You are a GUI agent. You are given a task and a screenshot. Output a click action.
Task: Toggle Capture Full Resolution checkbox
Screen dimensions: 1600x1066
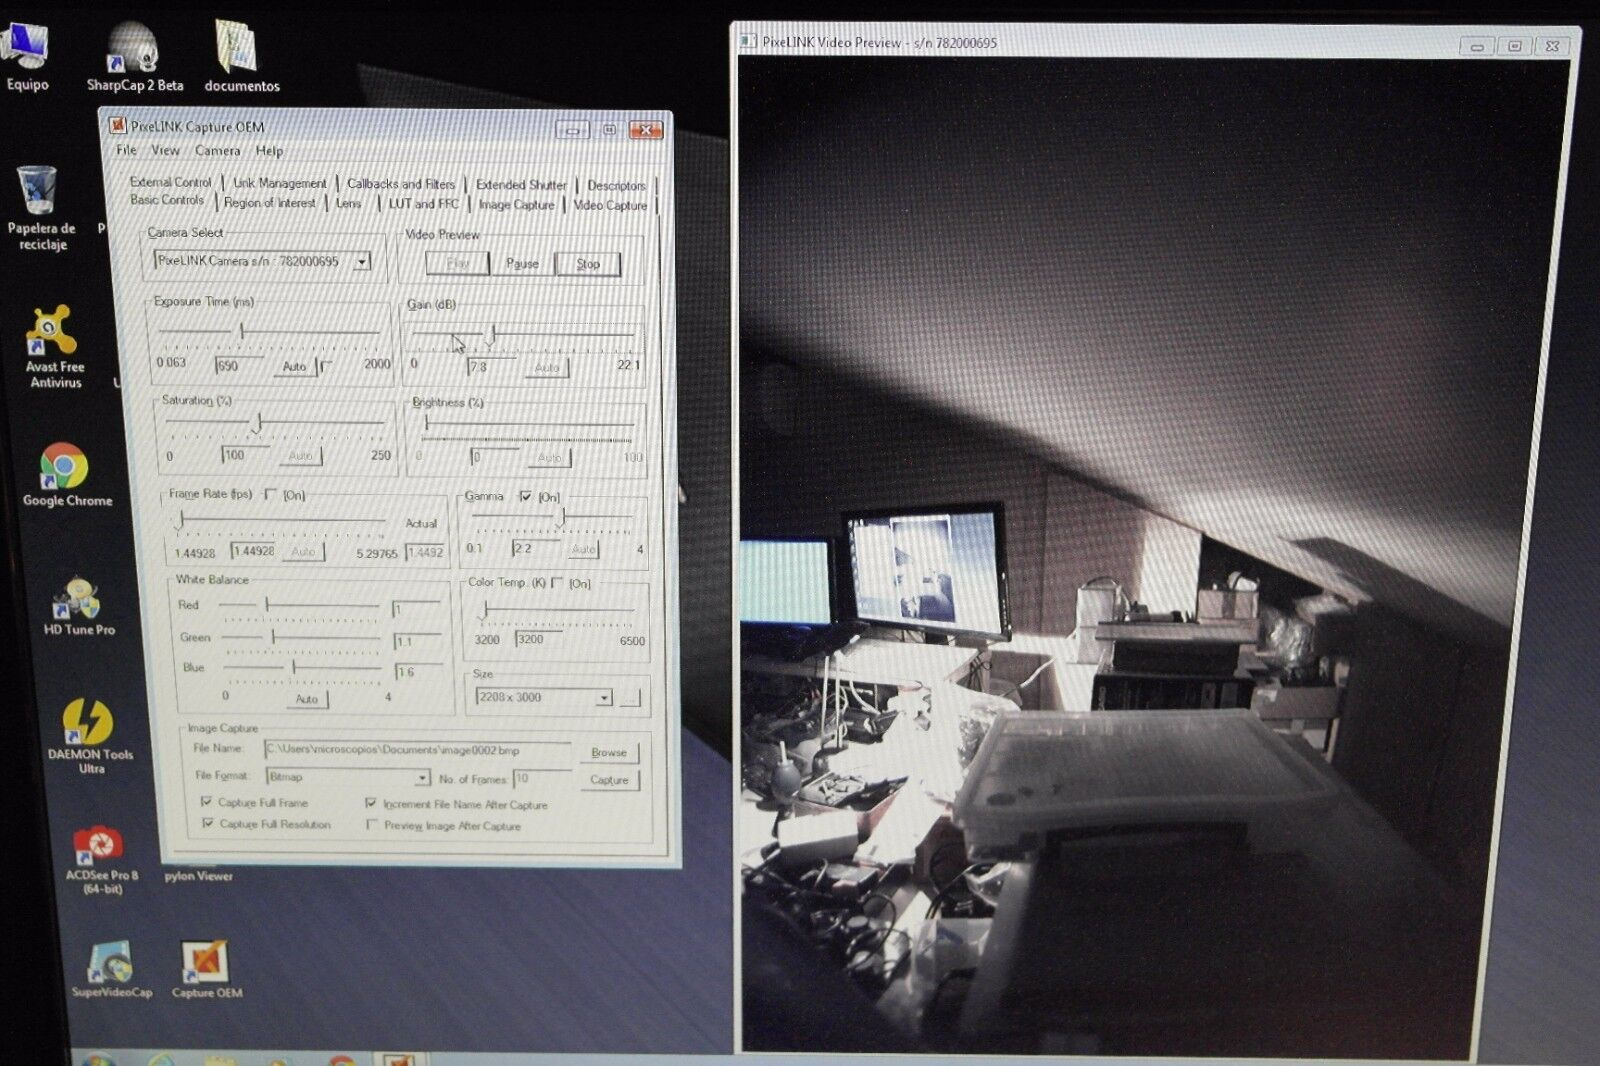pyautogui.click(x=208, y=823)
